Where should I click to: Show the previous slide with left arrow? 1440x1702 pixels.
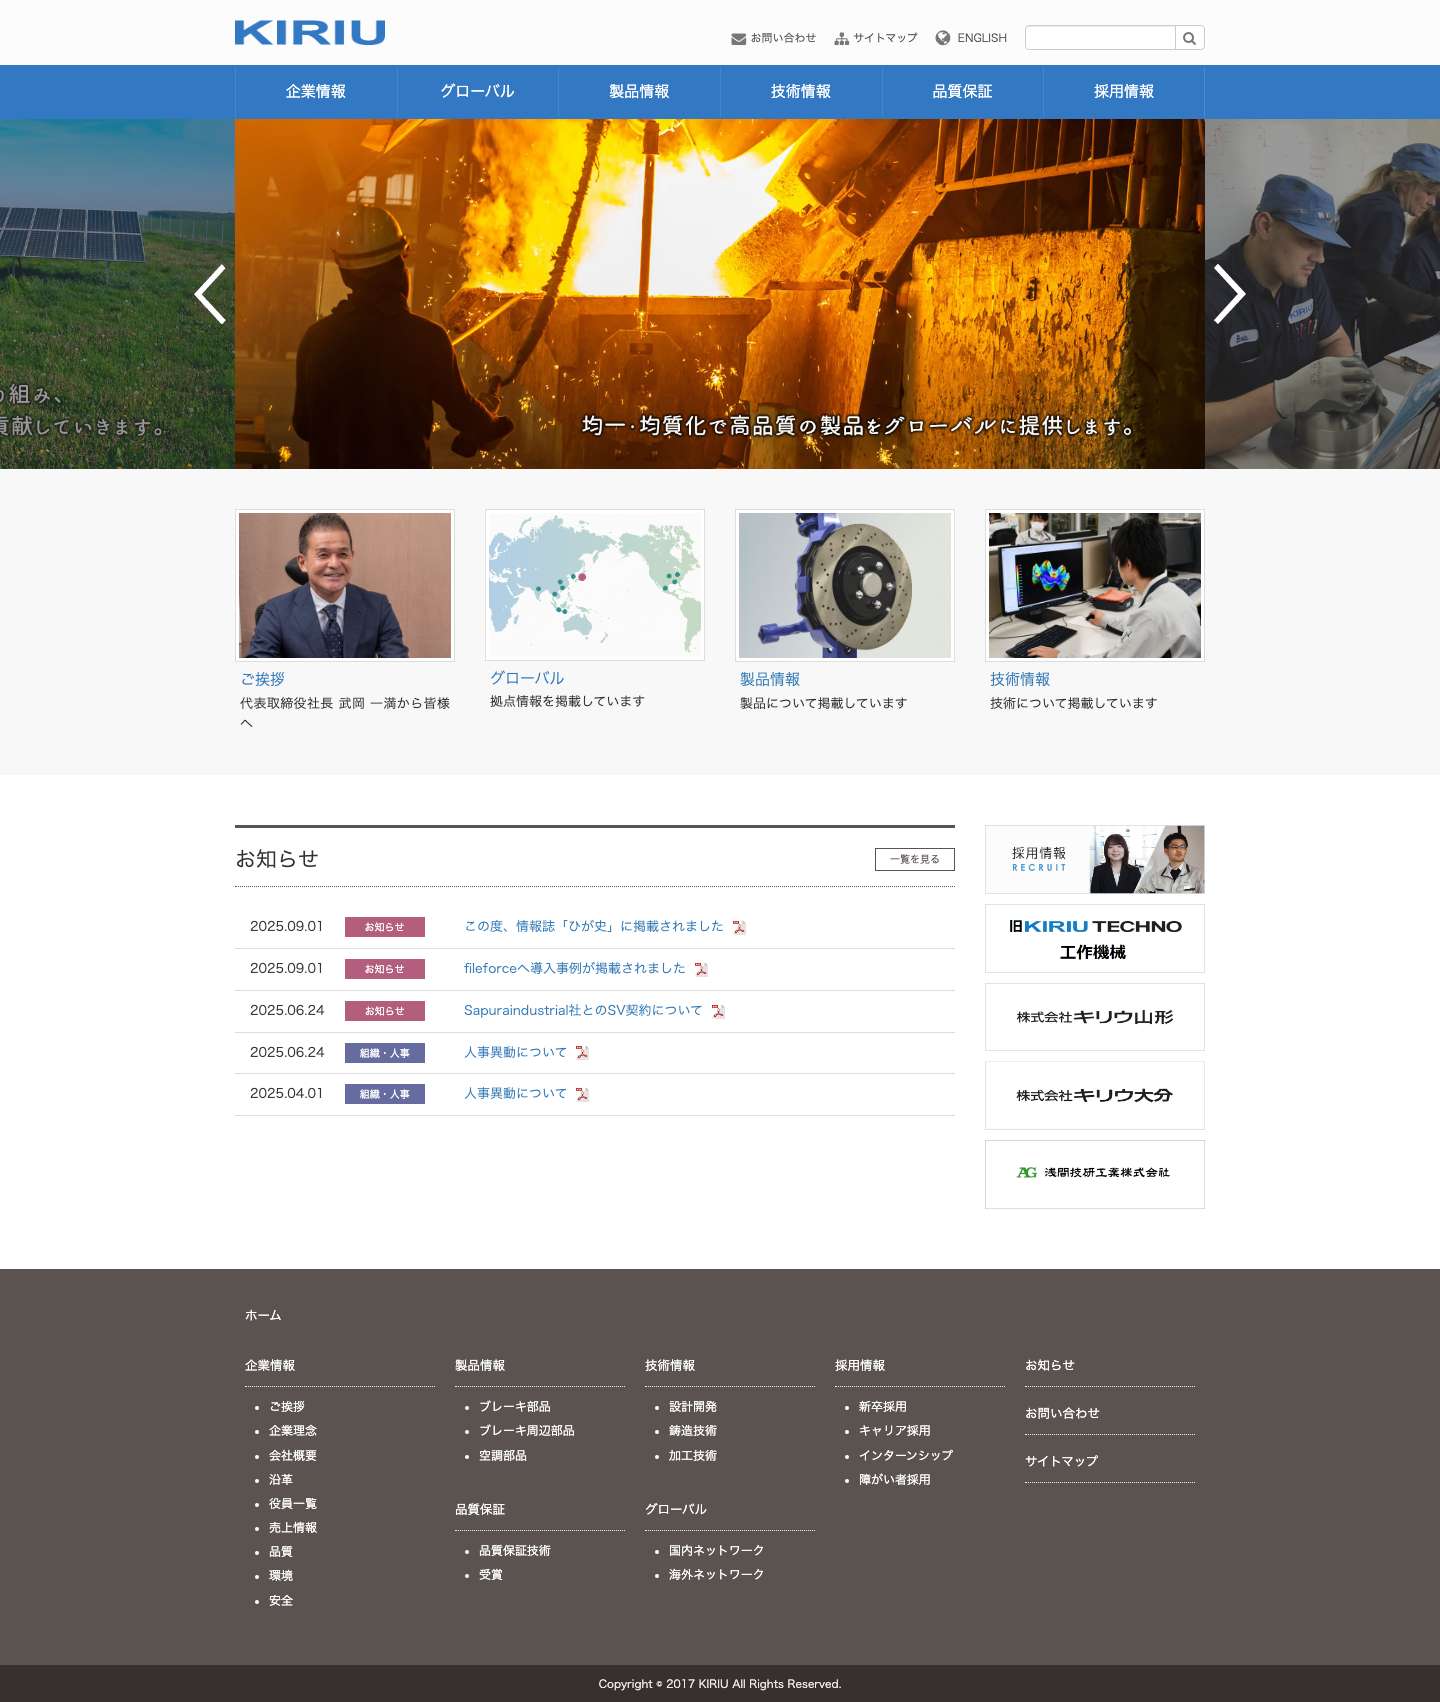click(210, 294)
